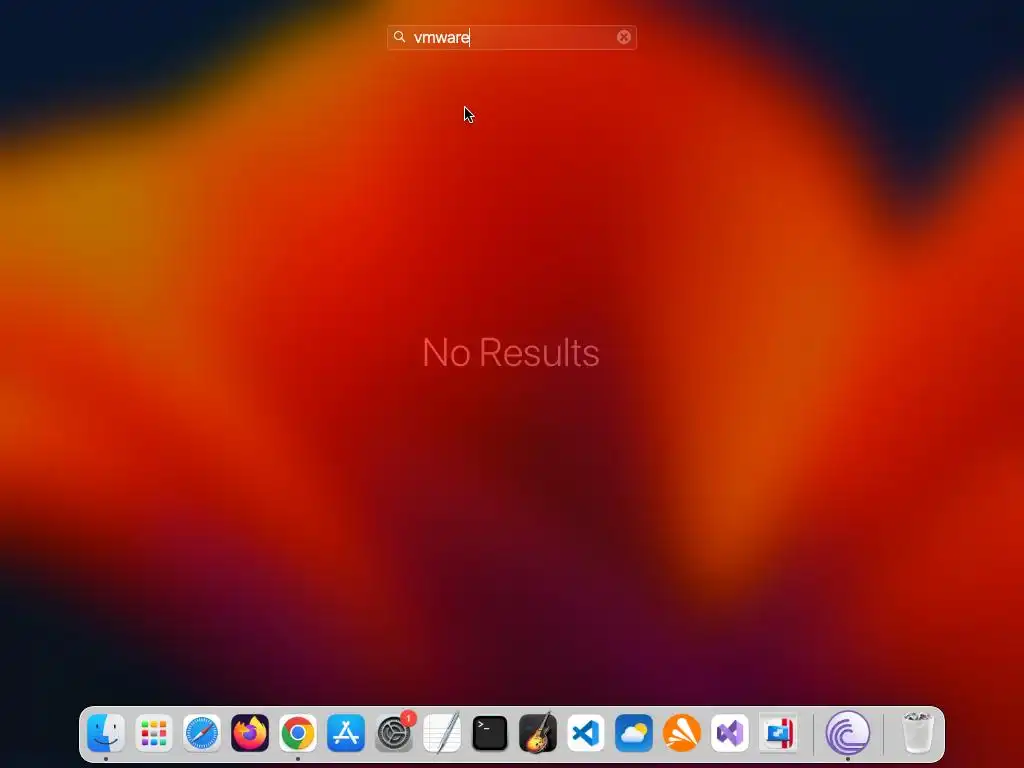The width and height of the screenshot is (1024, 768).
Task: Launch Terminal from the Dock
Action: [490, 733]
